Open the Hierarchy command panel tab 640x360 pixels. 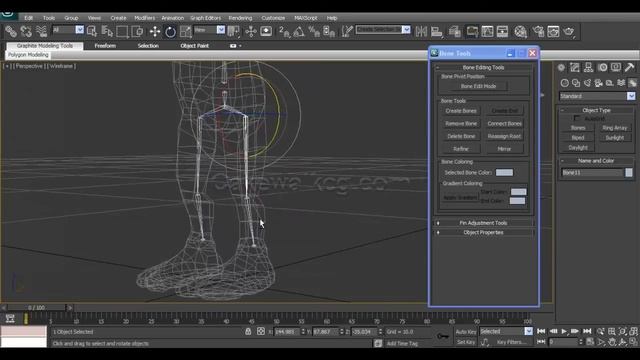(588, 67)
